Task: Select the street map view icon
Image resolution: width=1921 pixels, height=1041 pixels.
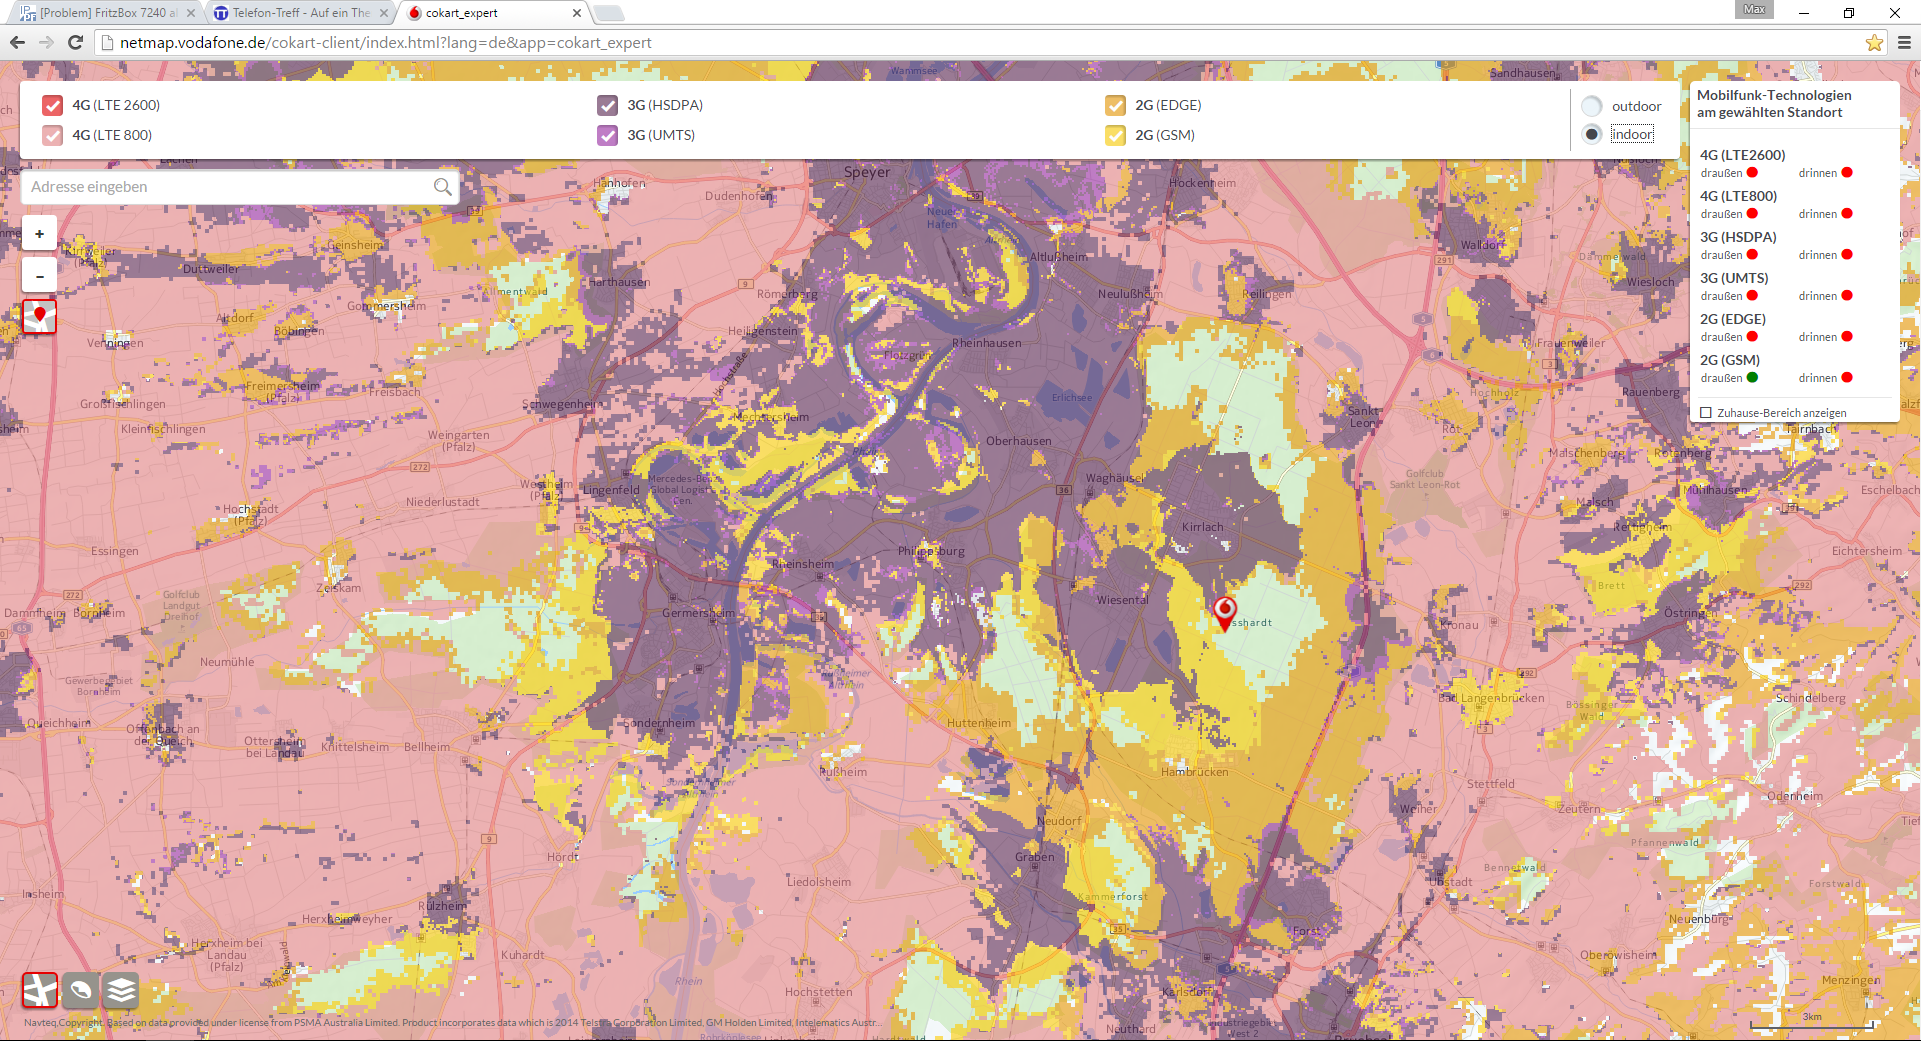Action: point(40,990)
